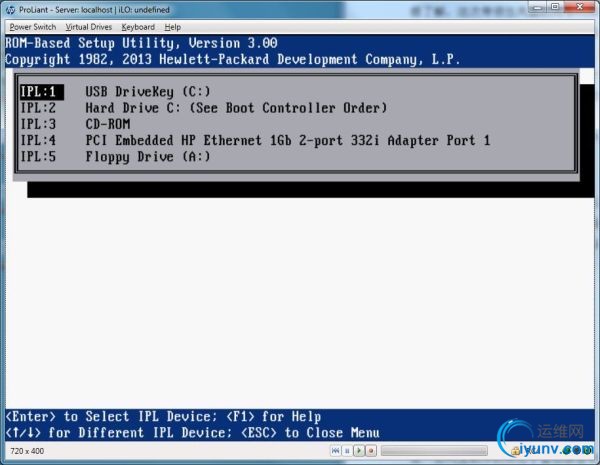Open the Keyboard menu

pos(138,27)
